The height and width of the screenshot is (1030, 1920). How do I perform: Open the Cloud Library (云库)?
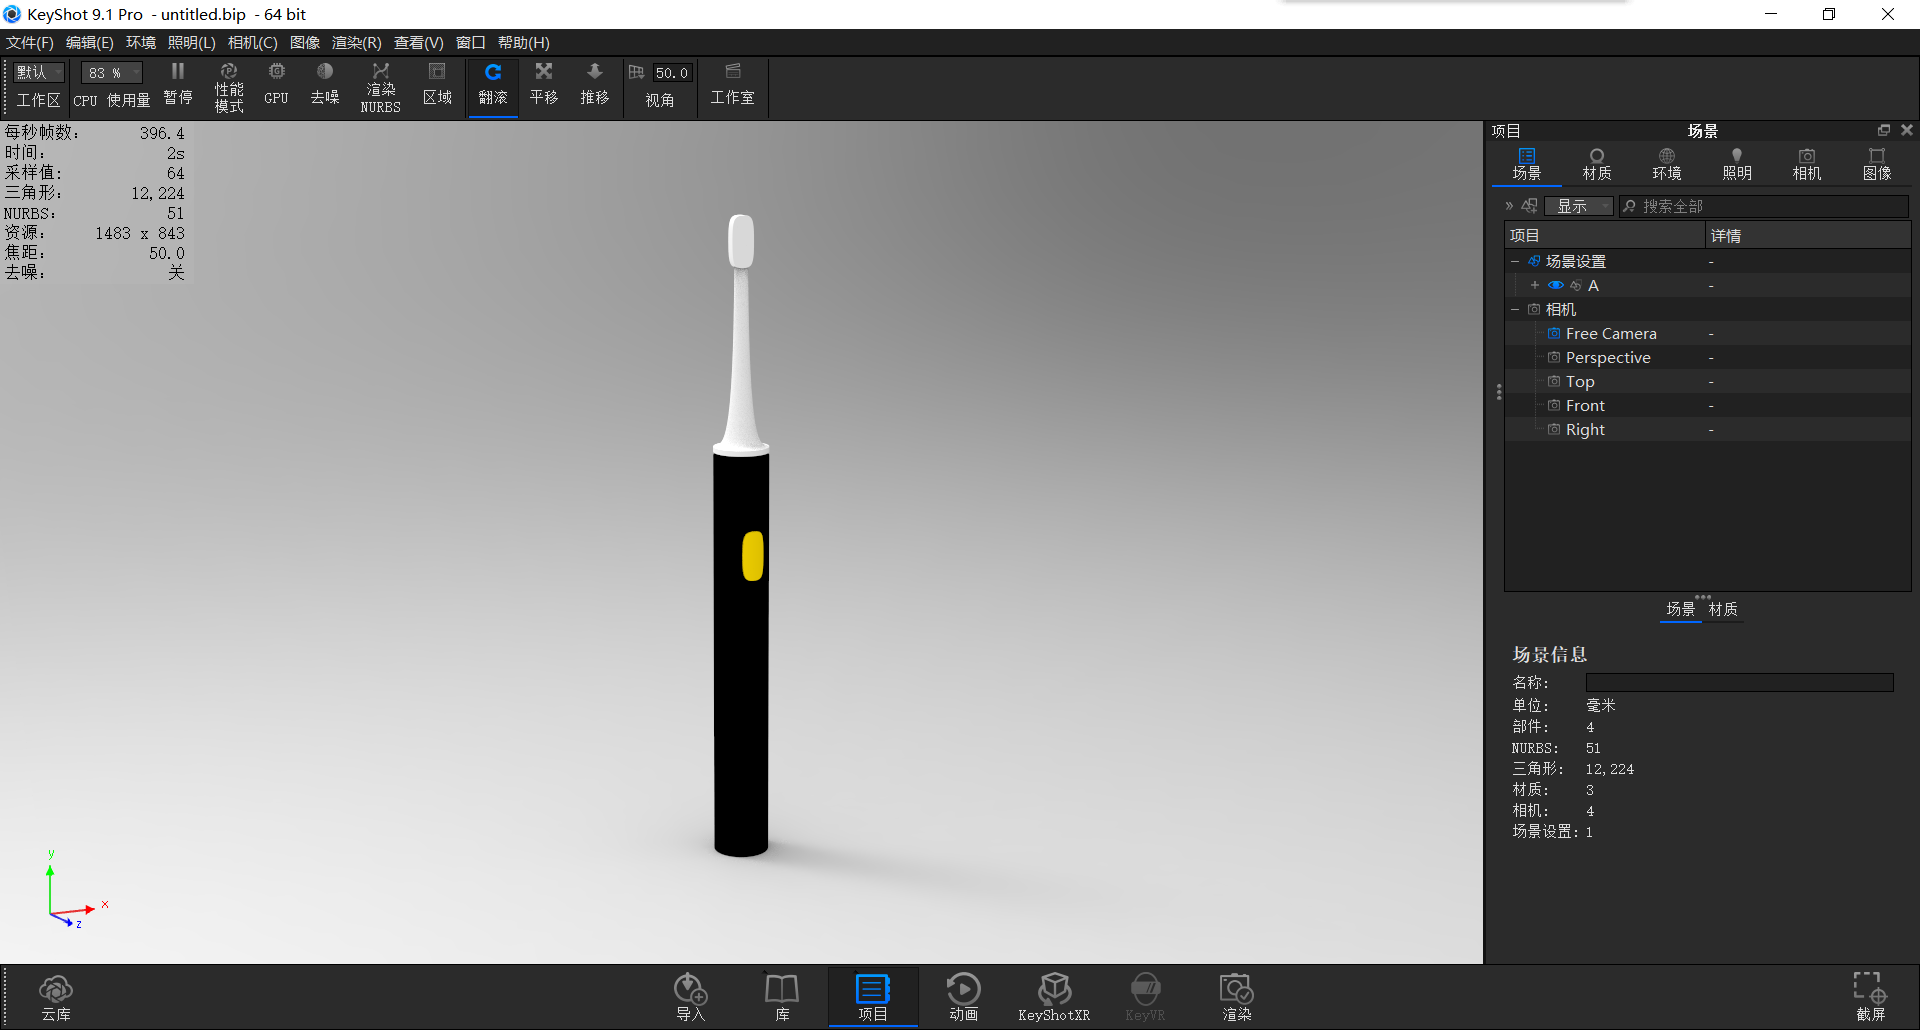pos(56,996)
